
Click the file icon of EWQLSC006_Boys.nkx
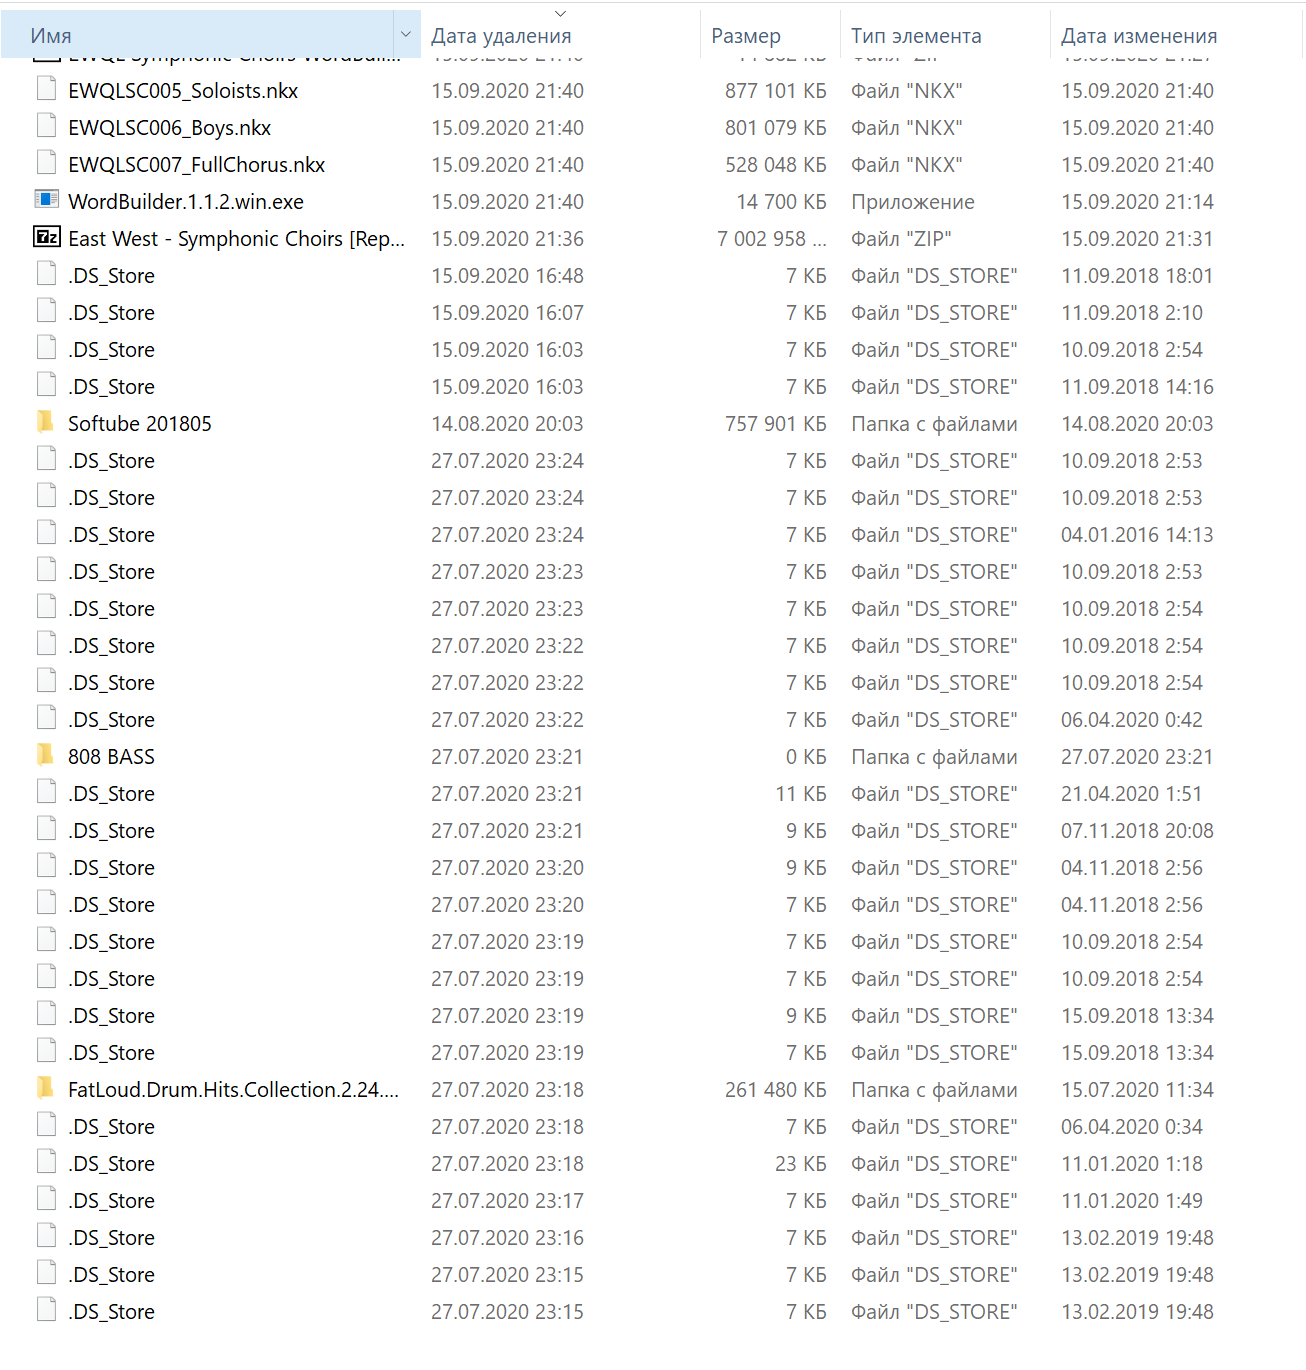coord(46,127)
